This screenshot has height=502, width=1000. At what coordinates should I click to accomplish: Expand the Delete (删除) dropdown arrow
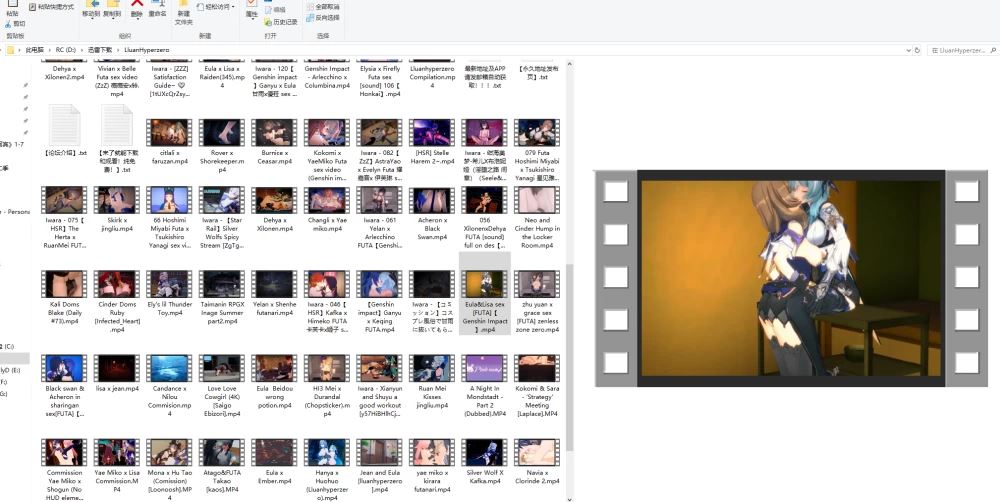136,18
